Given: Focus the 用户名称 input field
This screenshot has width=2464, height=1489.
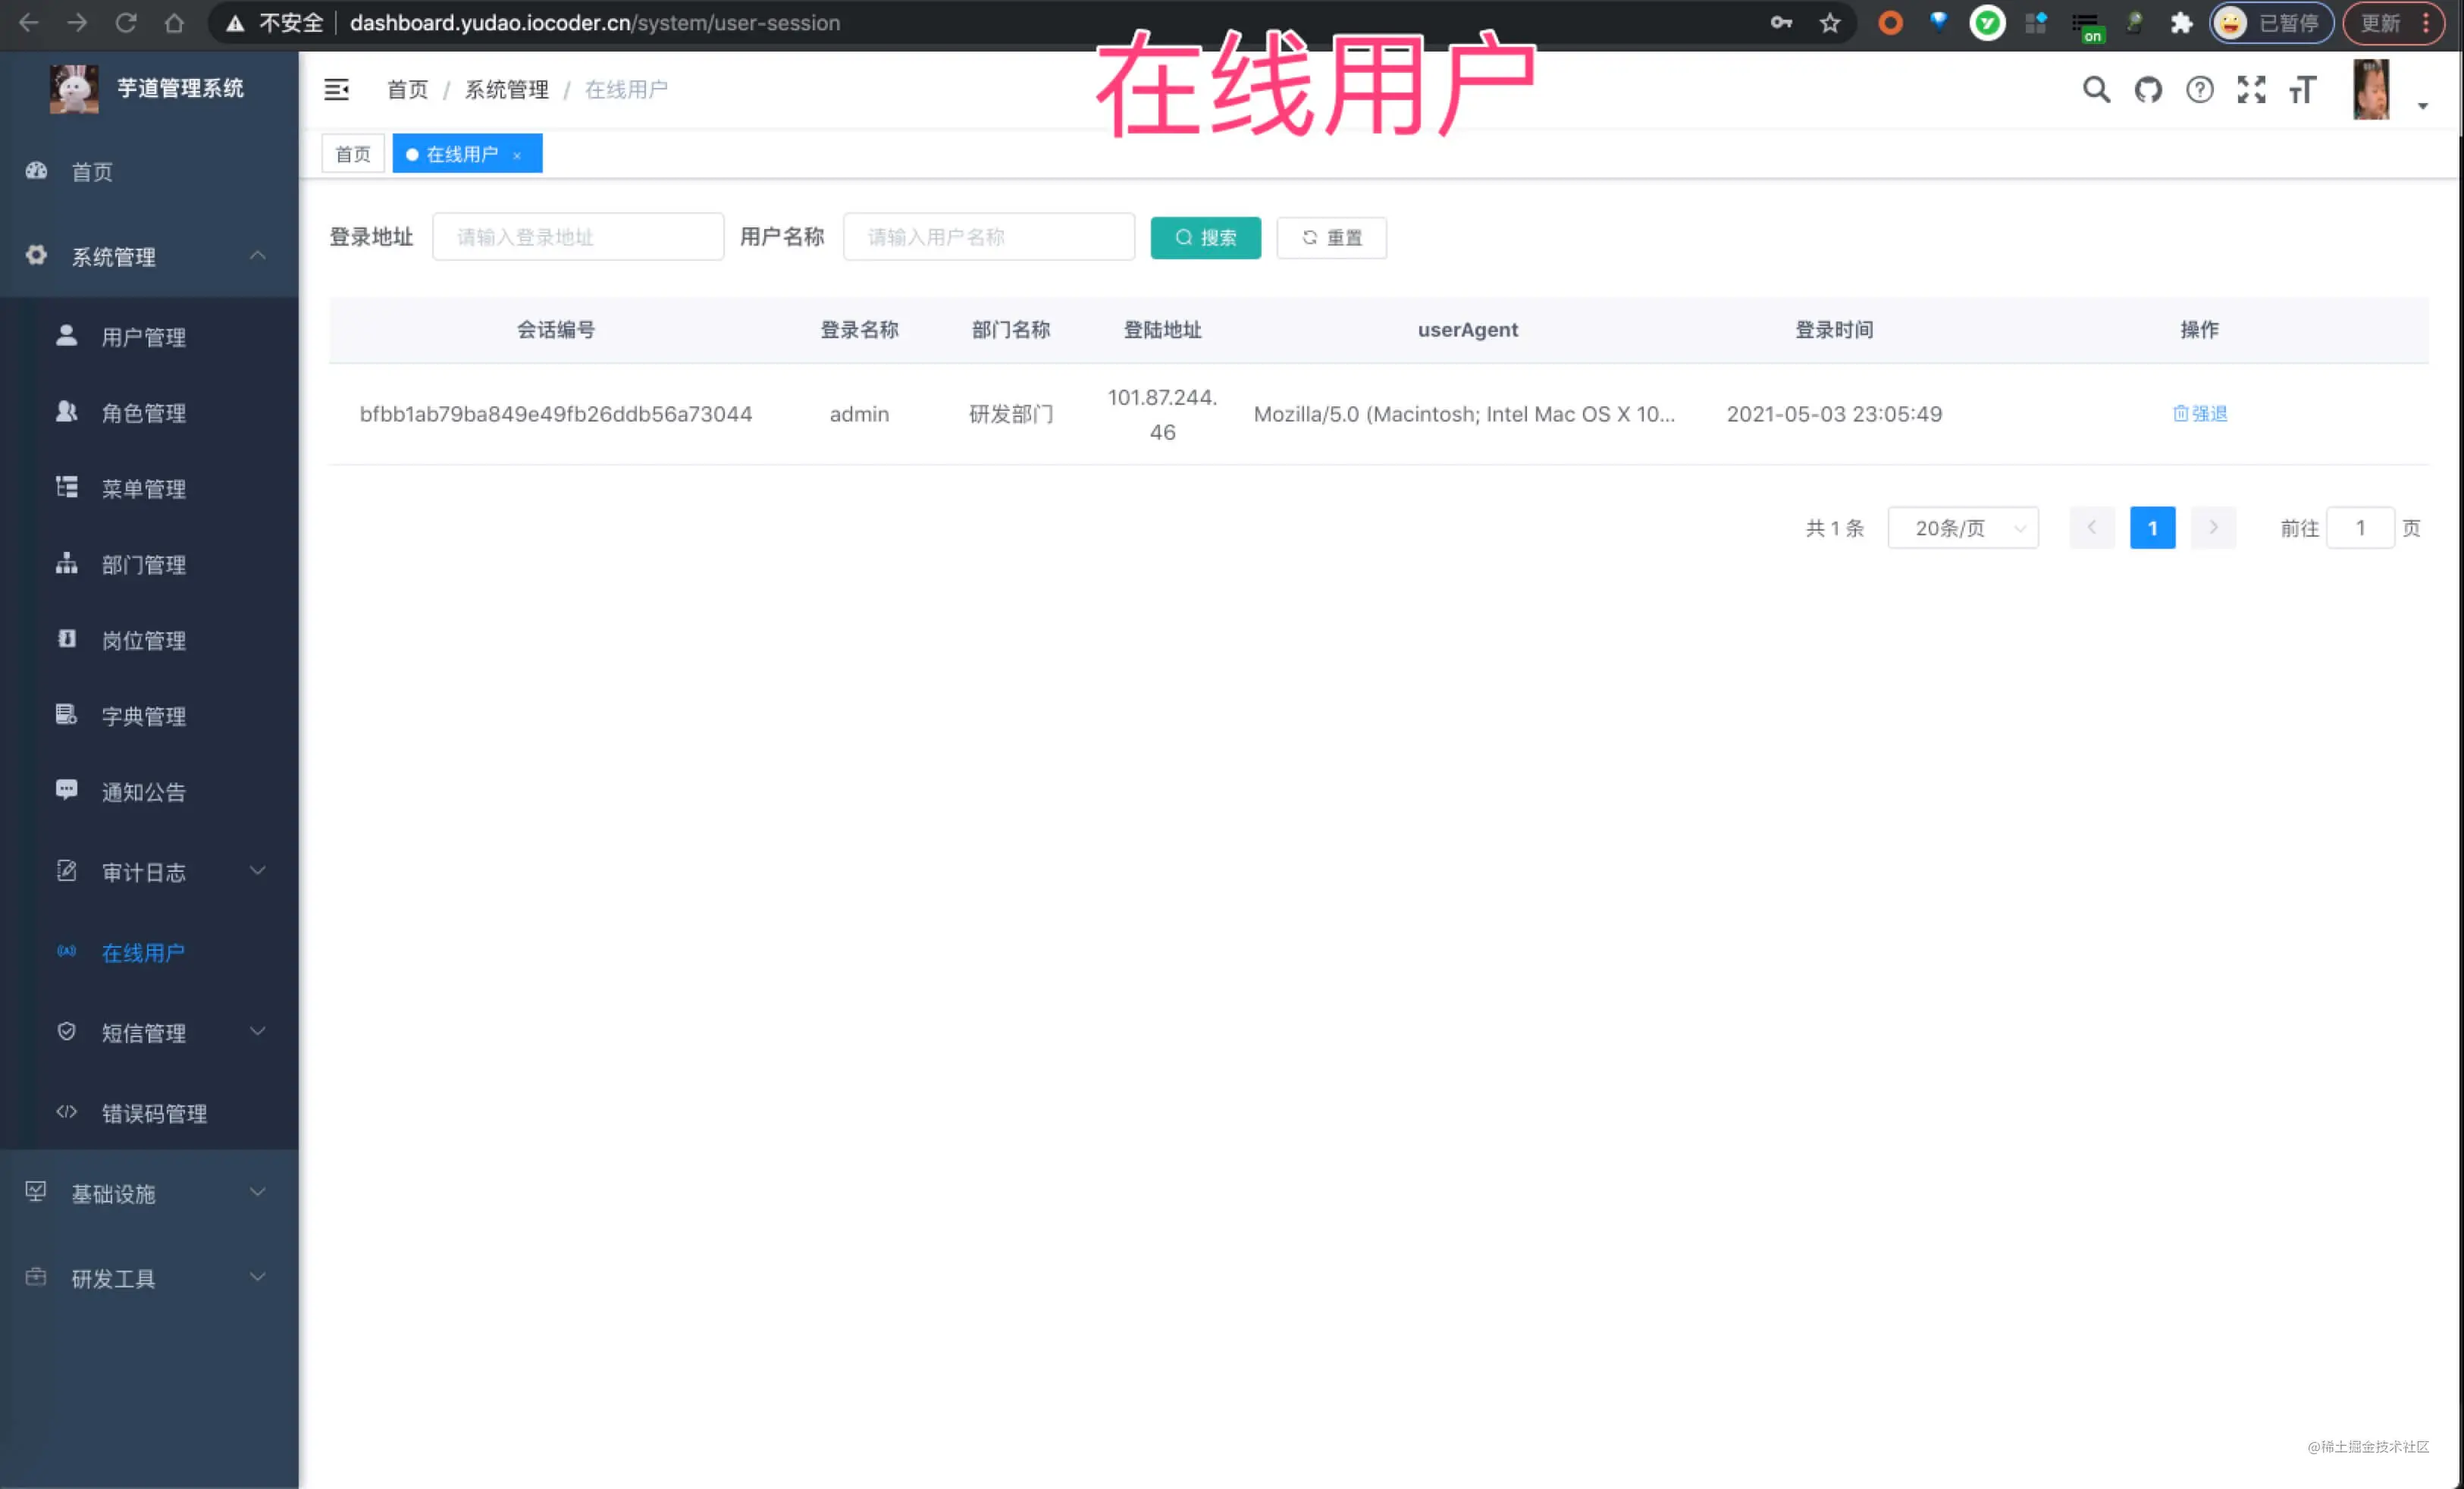Looking at the screenshot, I should pos(989,237).
